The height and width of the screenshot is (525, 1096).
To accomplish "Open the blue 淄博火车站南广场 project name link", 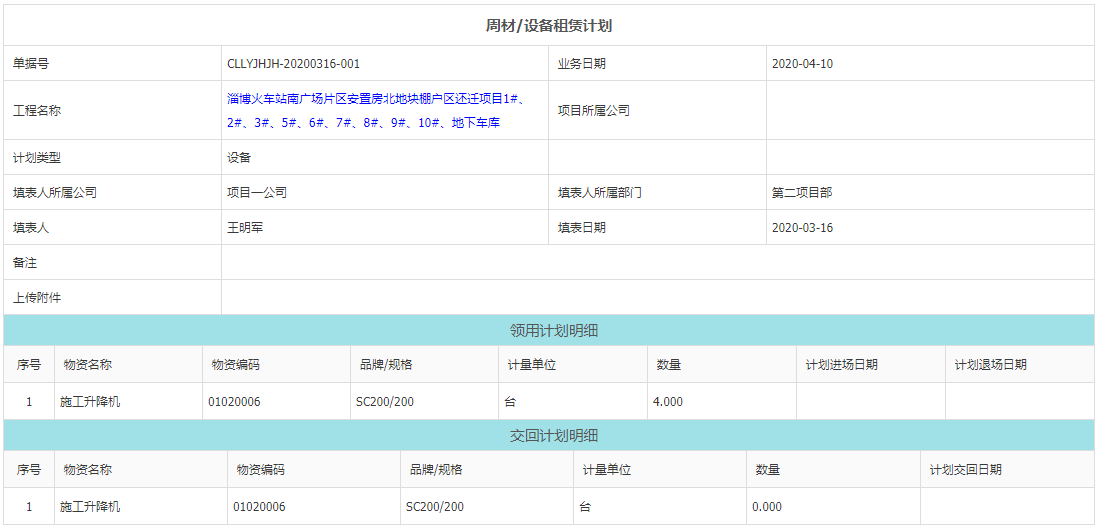I will pyautogui.click(x=376, y=110).
